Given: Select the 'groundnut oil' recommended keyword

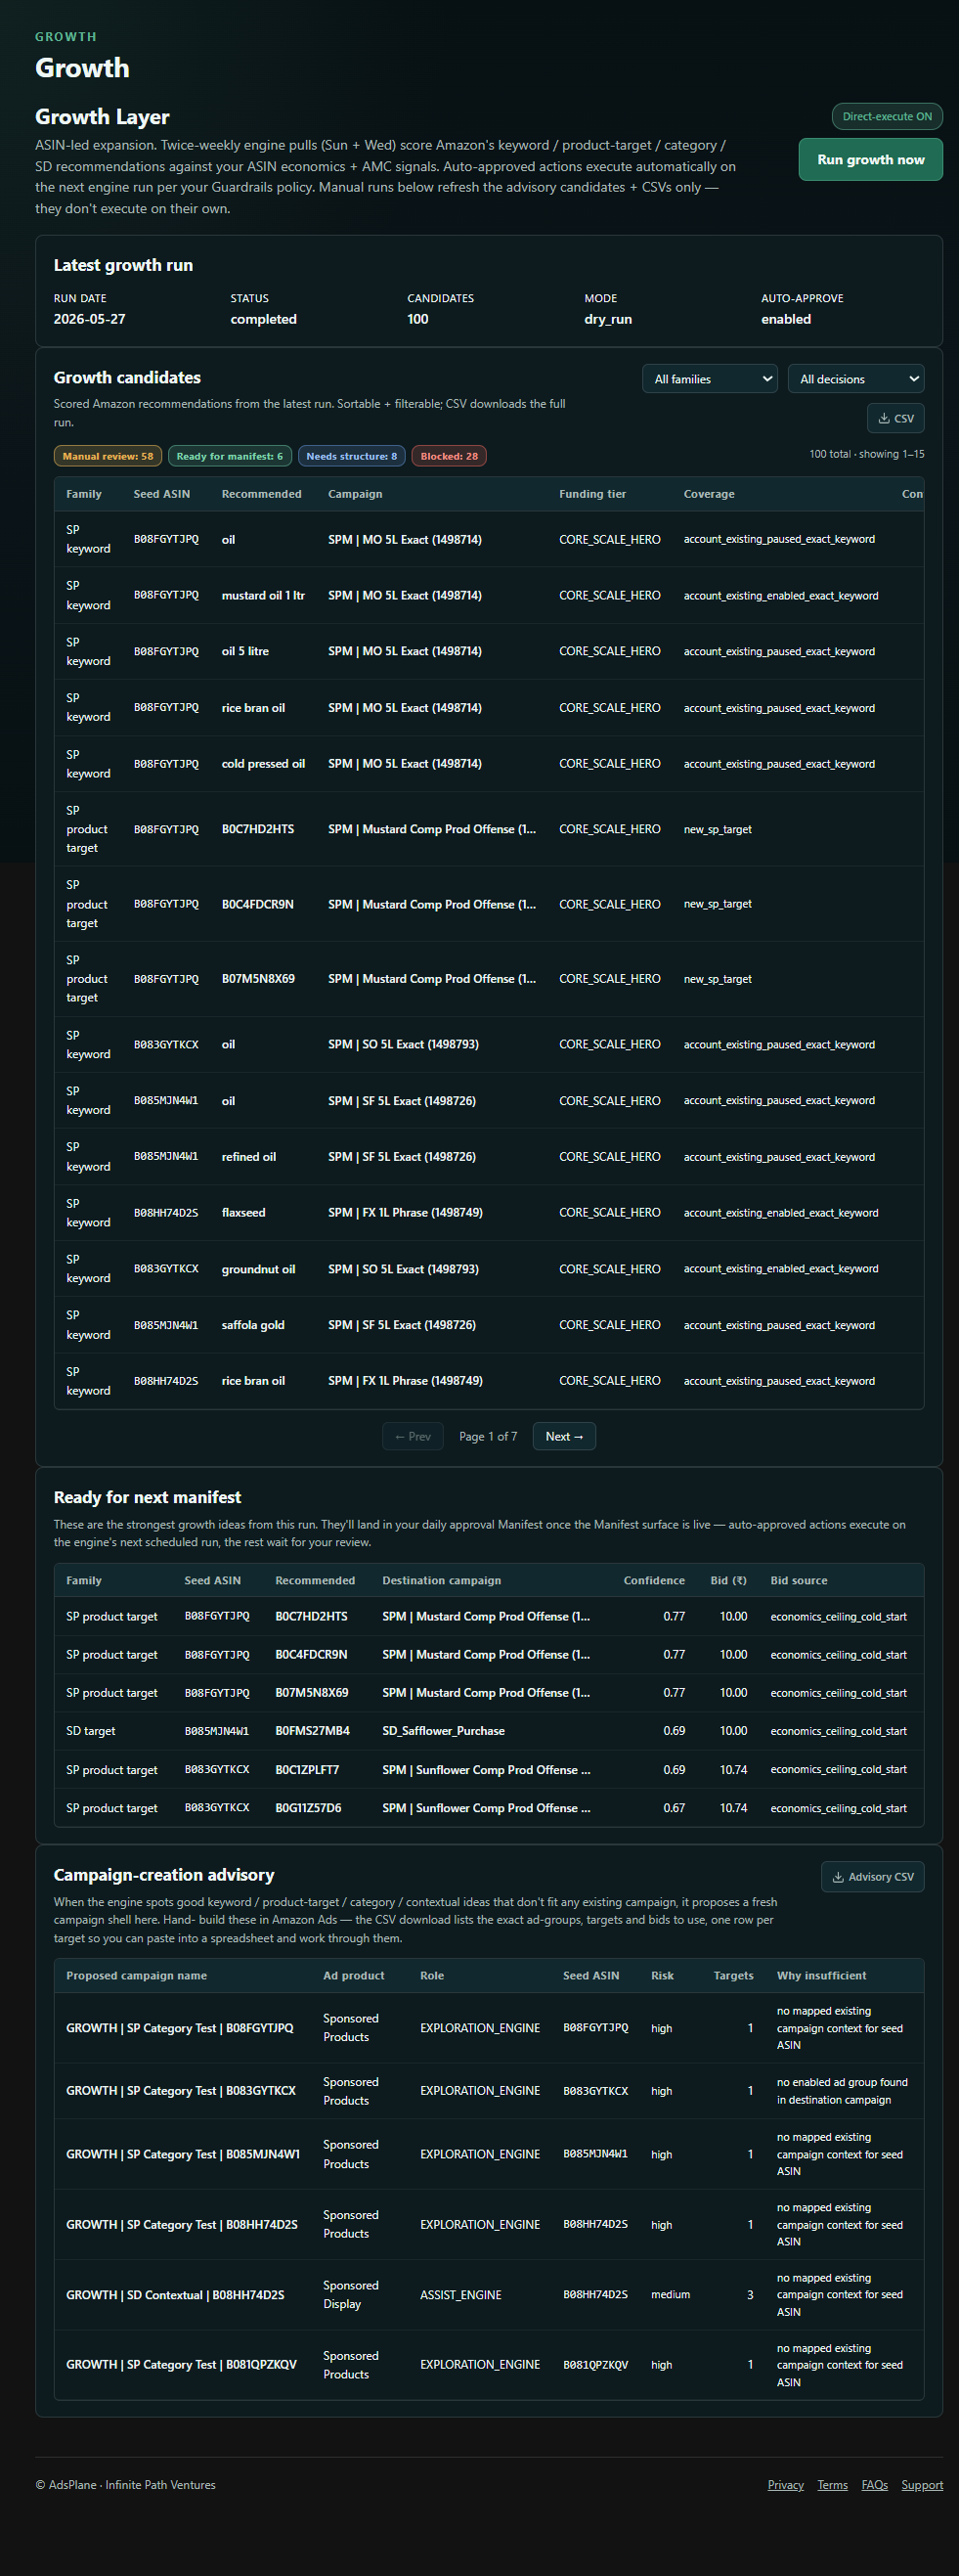Looking at the screenshot, I should tap(258, 1269).
